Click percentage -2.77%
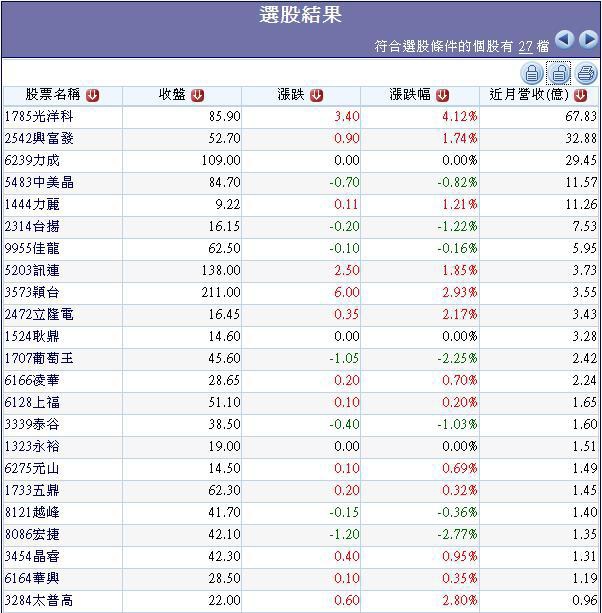This screenshot has height=613, width=602. click(457, 534)
